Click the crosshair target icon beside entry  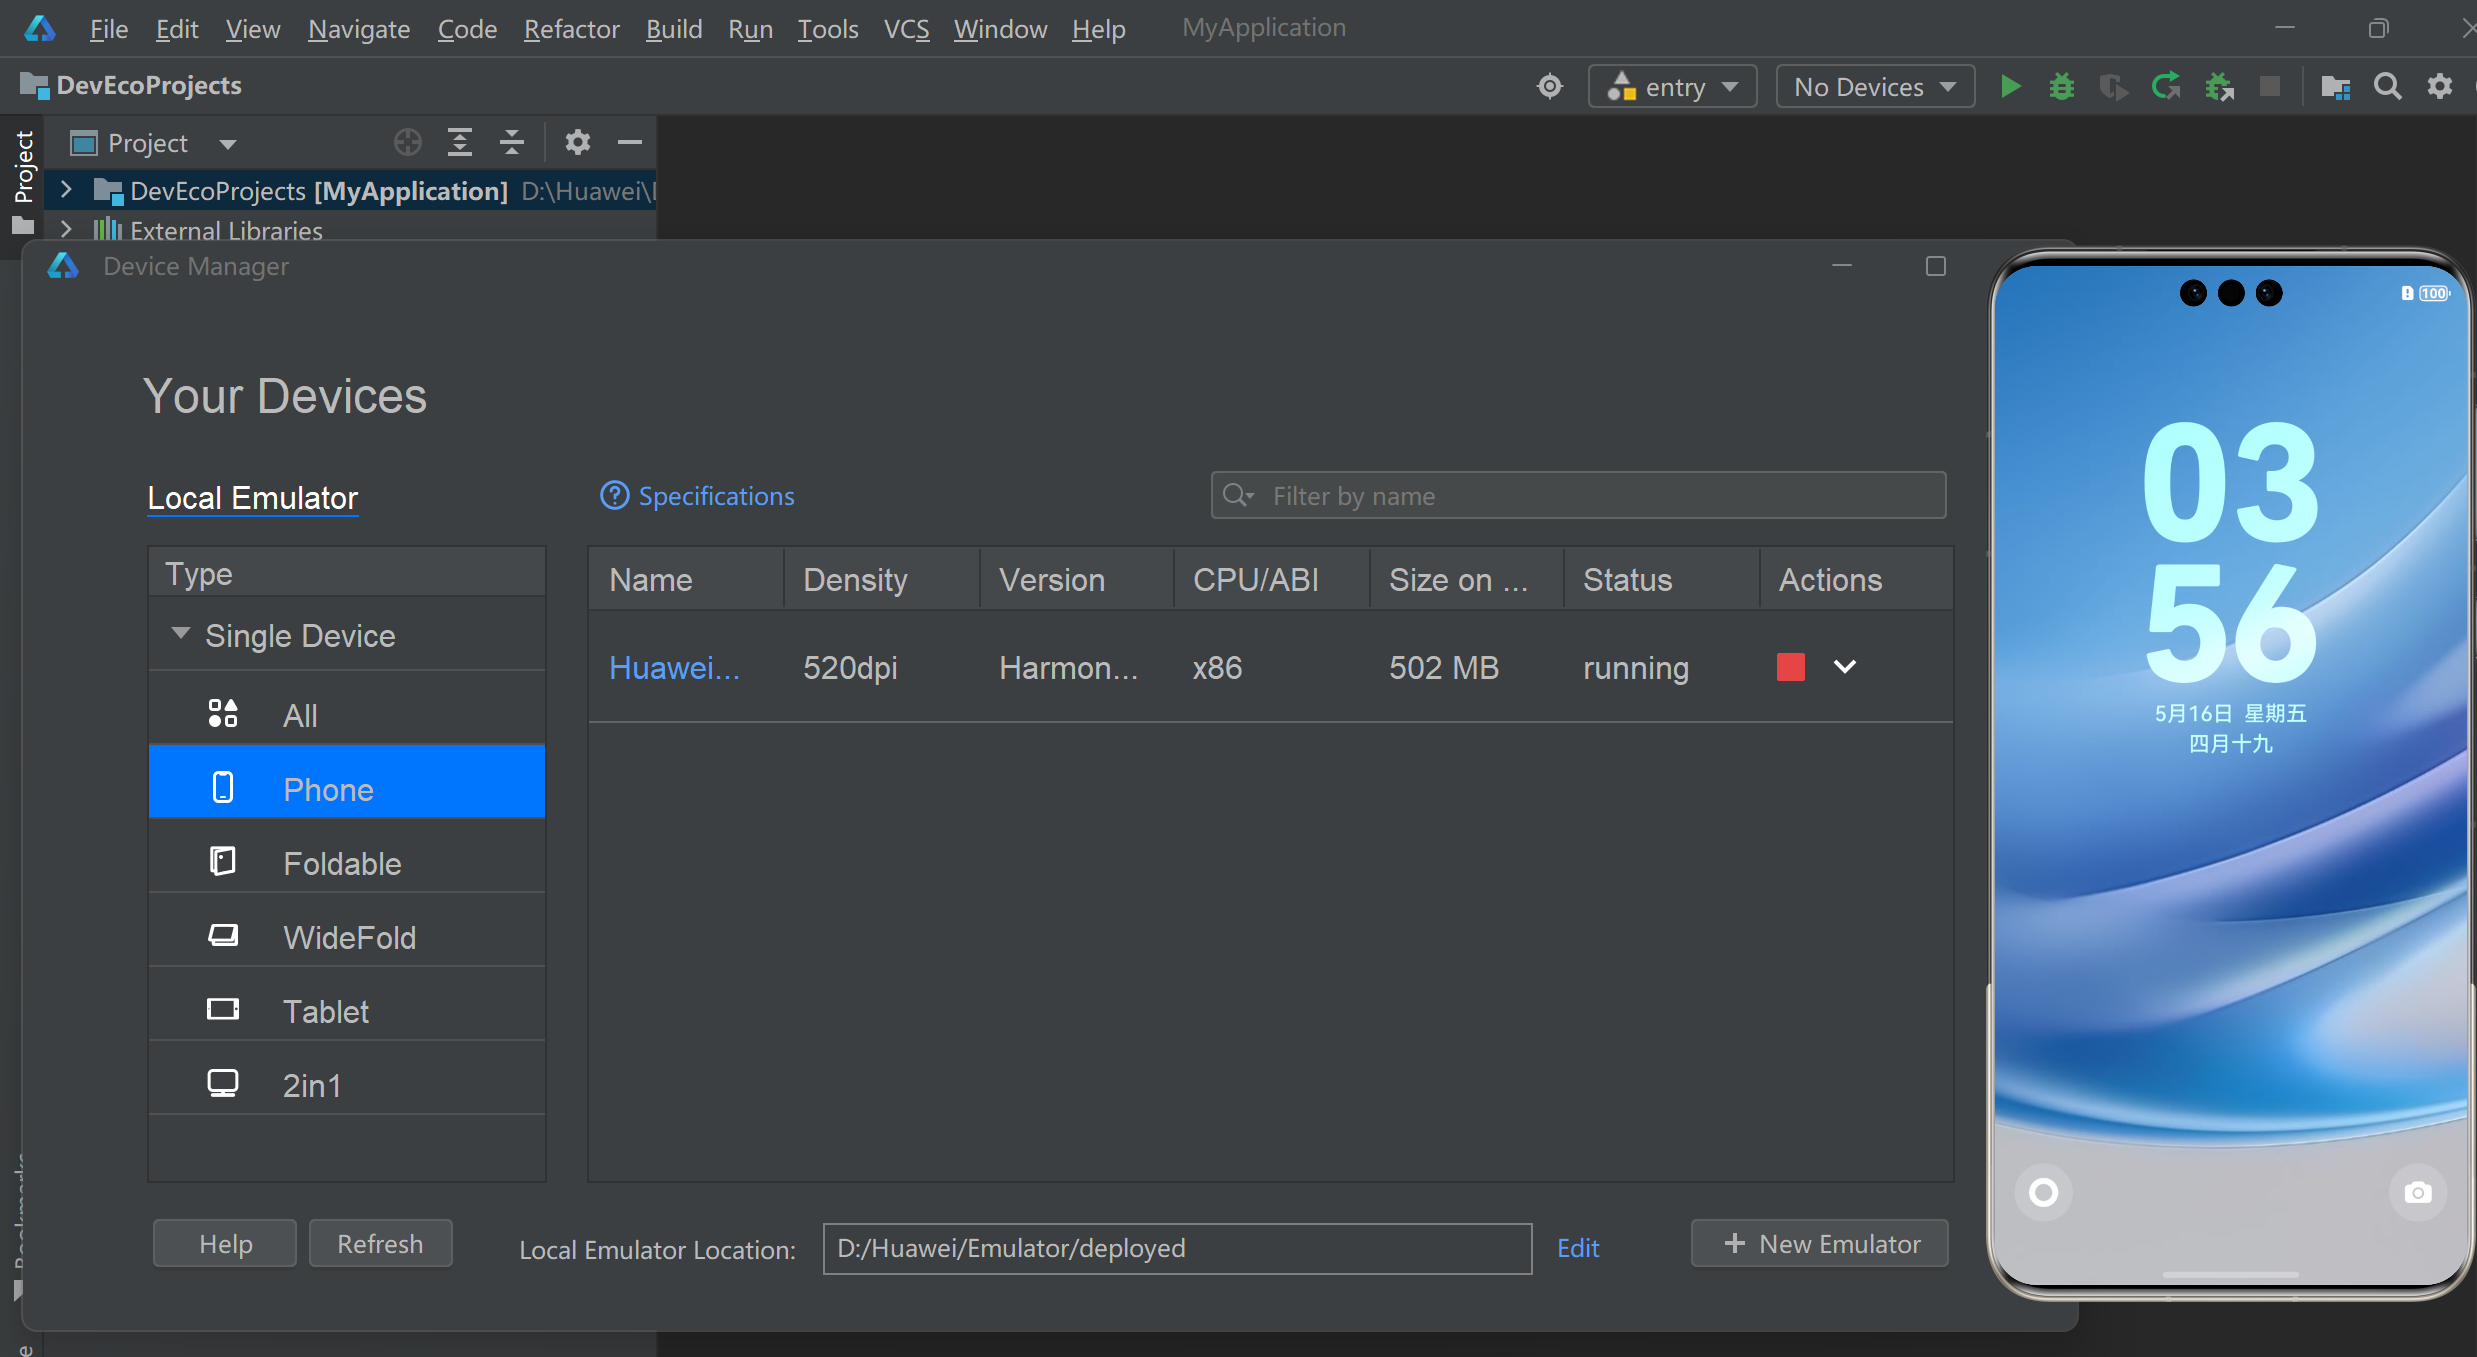point(1550,87)
